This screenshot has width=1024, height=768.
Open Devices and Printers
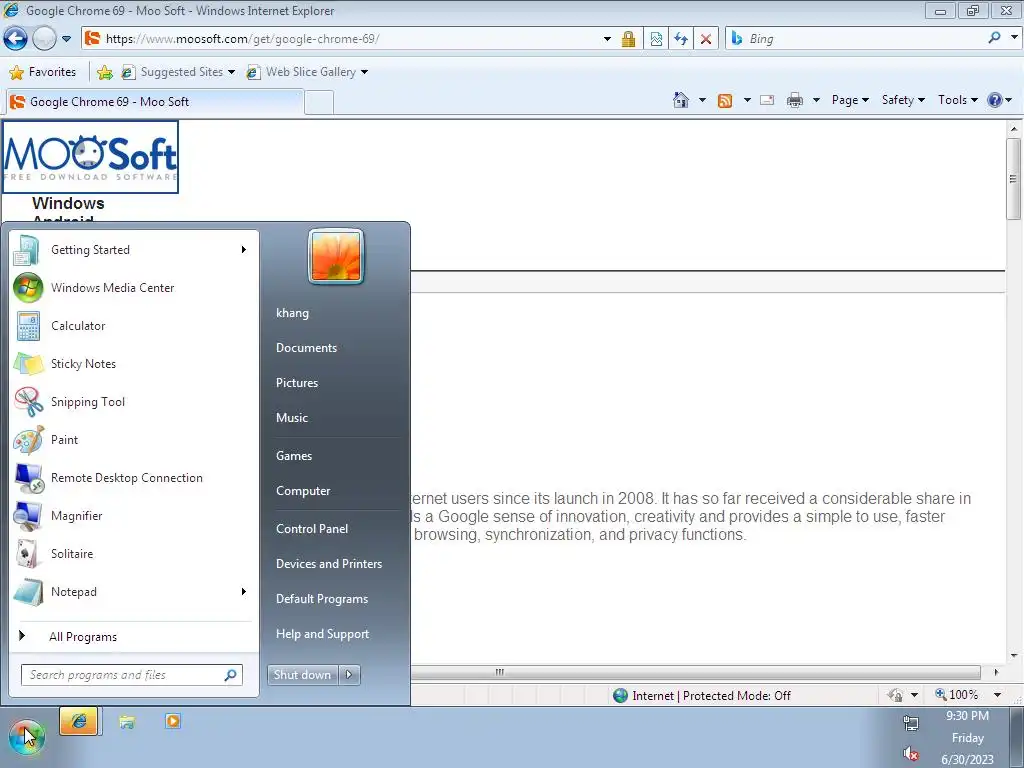(328, 564)
